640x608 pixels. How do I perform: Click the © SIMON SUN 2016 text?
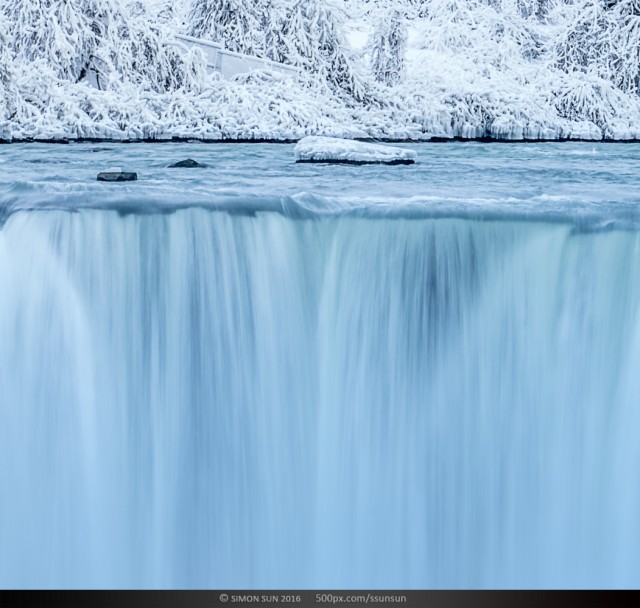pyautogui.click(x=260, y=599)
